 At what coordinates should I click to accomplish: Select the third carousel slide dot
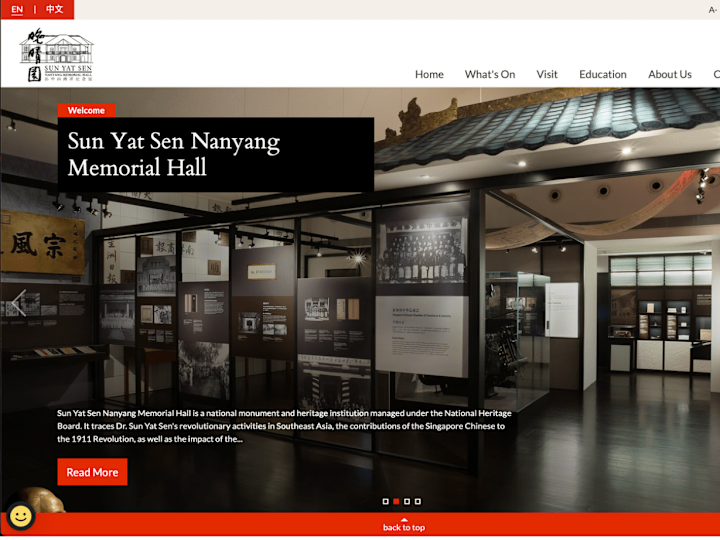pyautogui.click(x=406, y=501)
